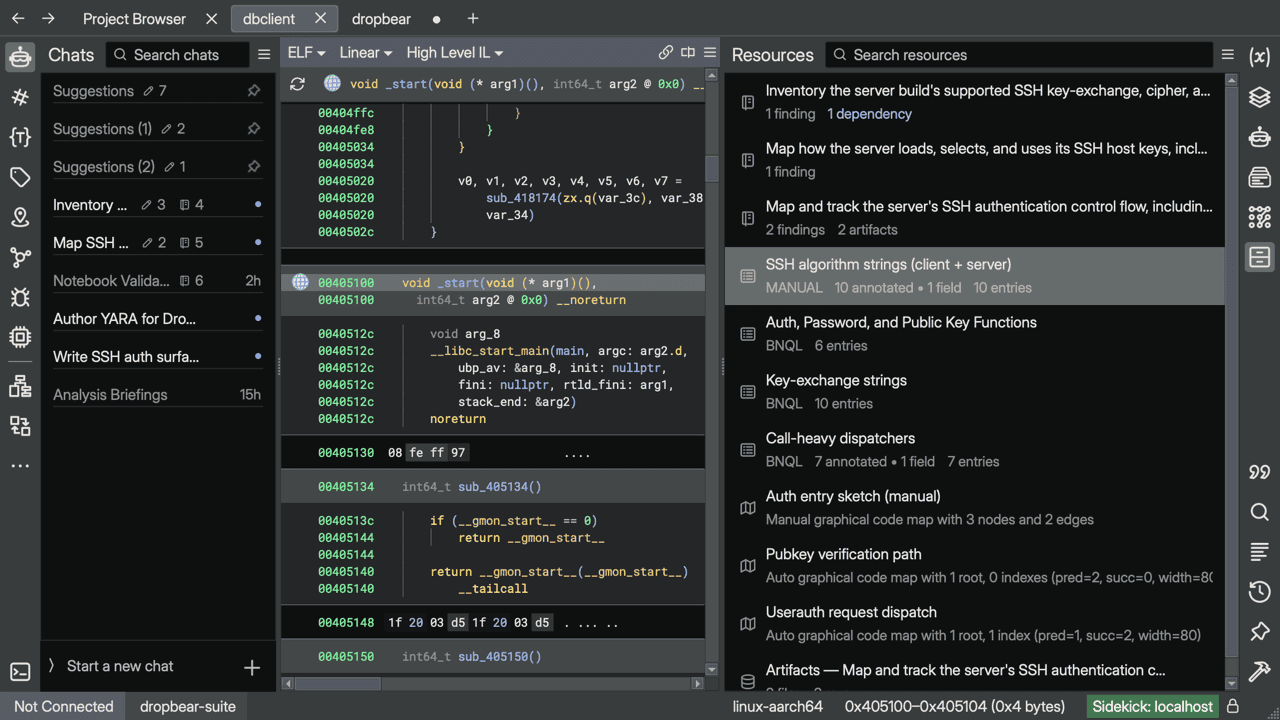Screen dimensions: 1280x720
Task: Open the Sidekick robot icon in left sidebar
Action: tap(20, 57)
